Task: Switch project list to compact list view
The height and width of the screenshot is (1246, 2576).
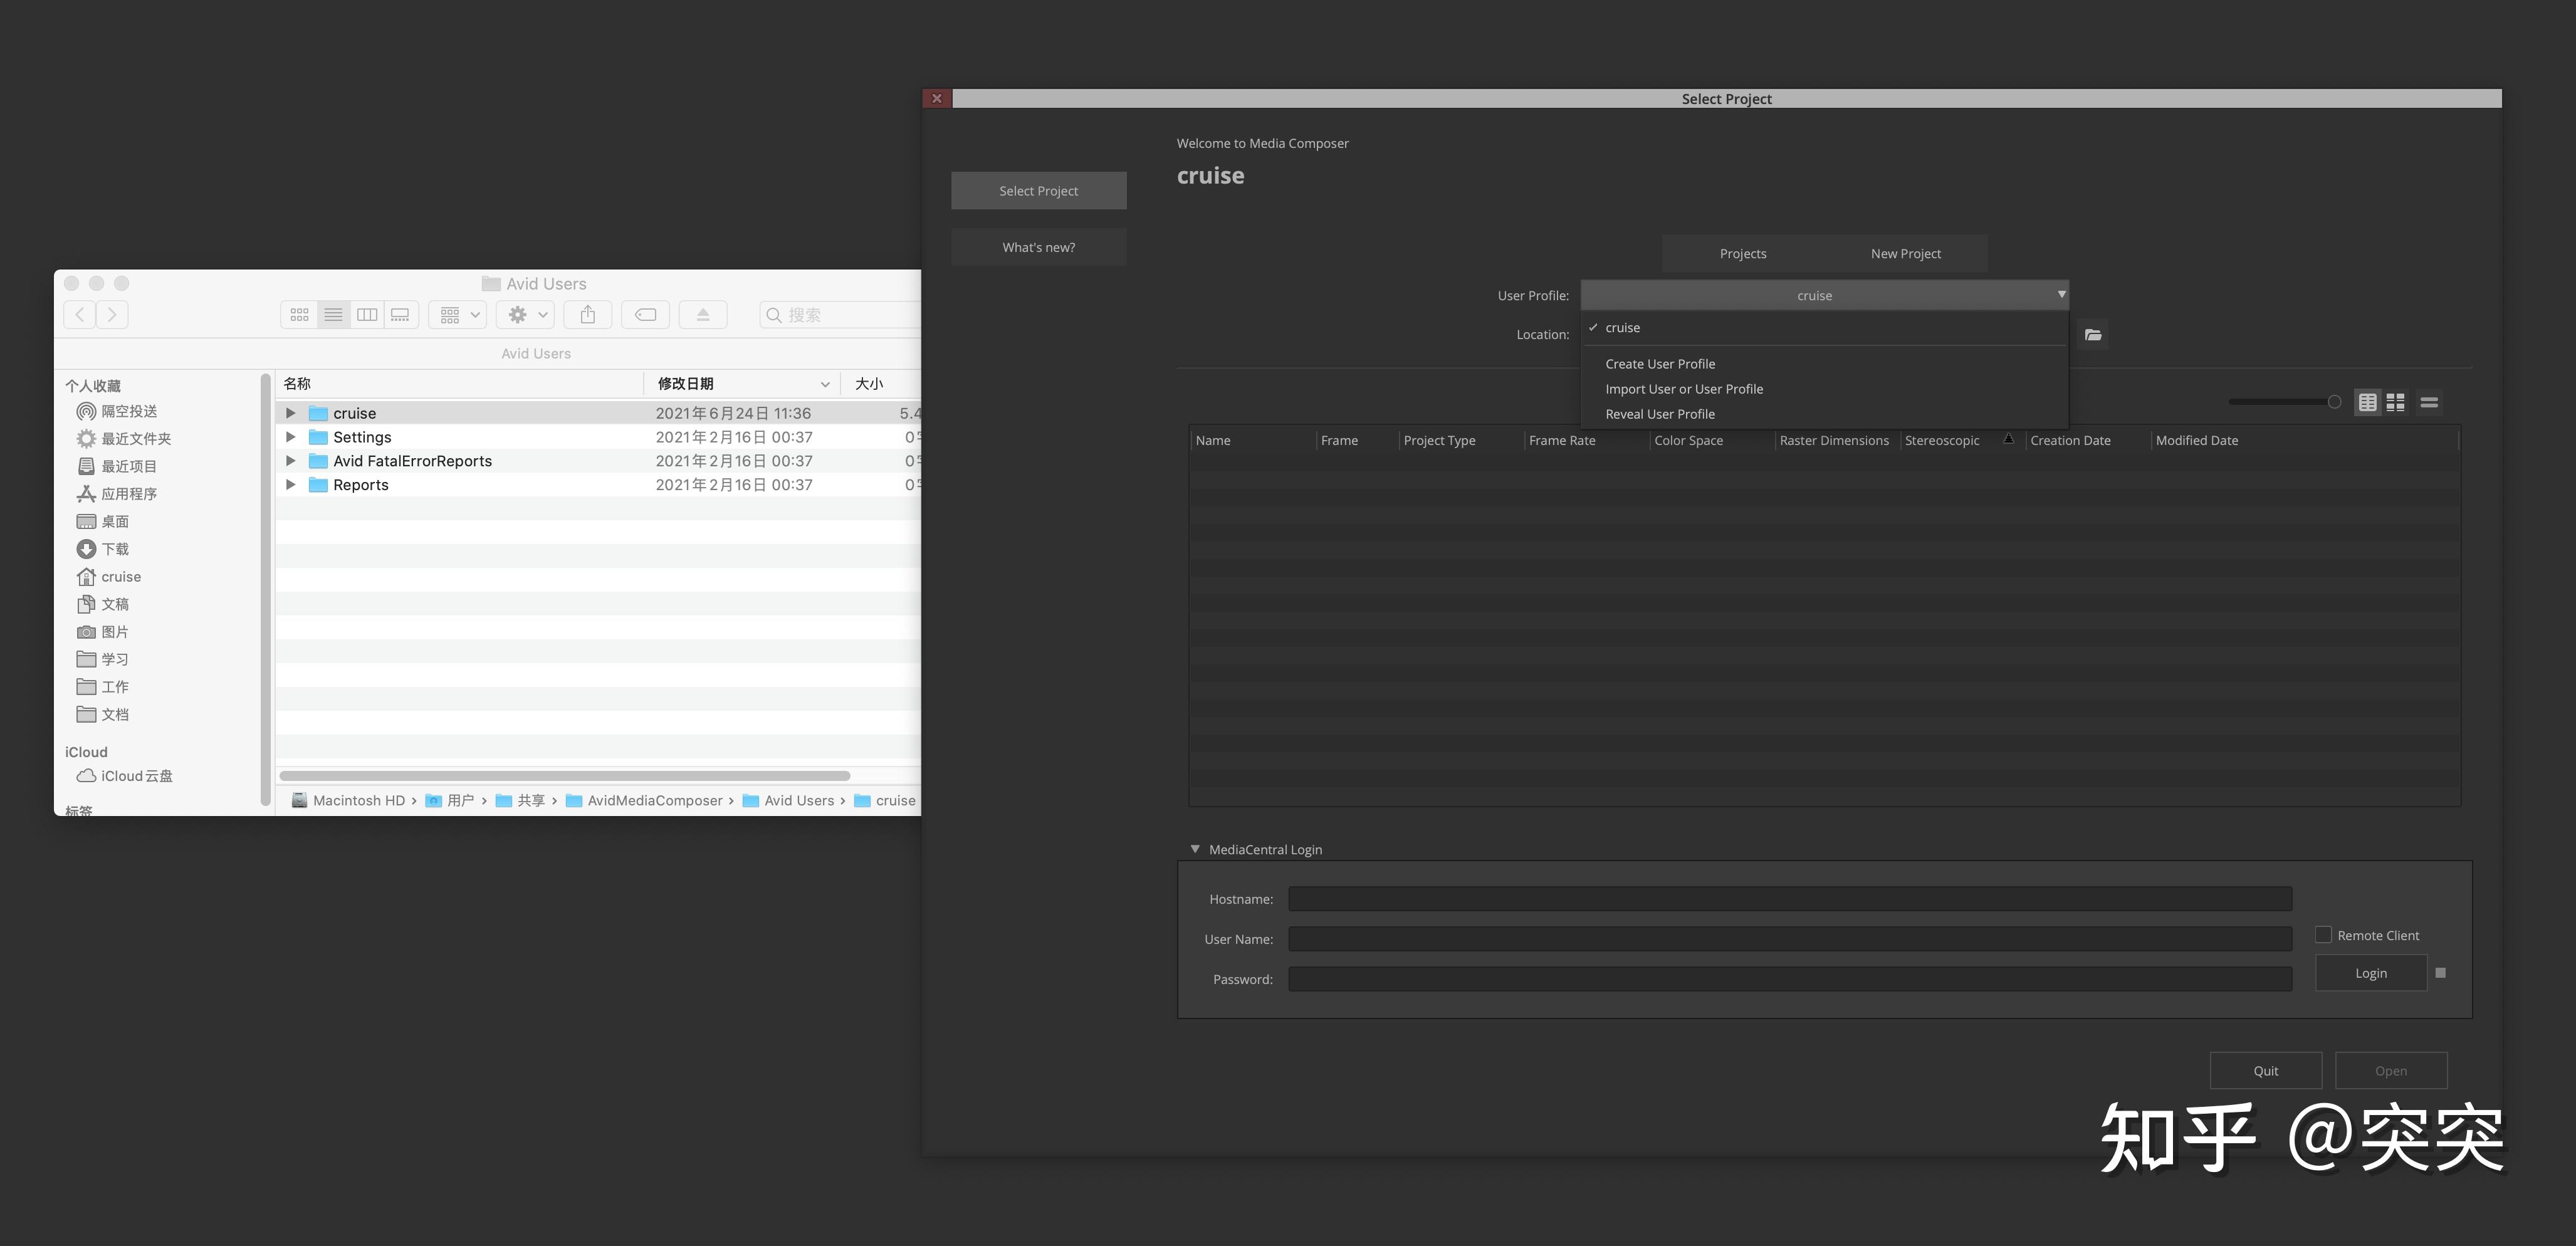Action: [2429, 402]
